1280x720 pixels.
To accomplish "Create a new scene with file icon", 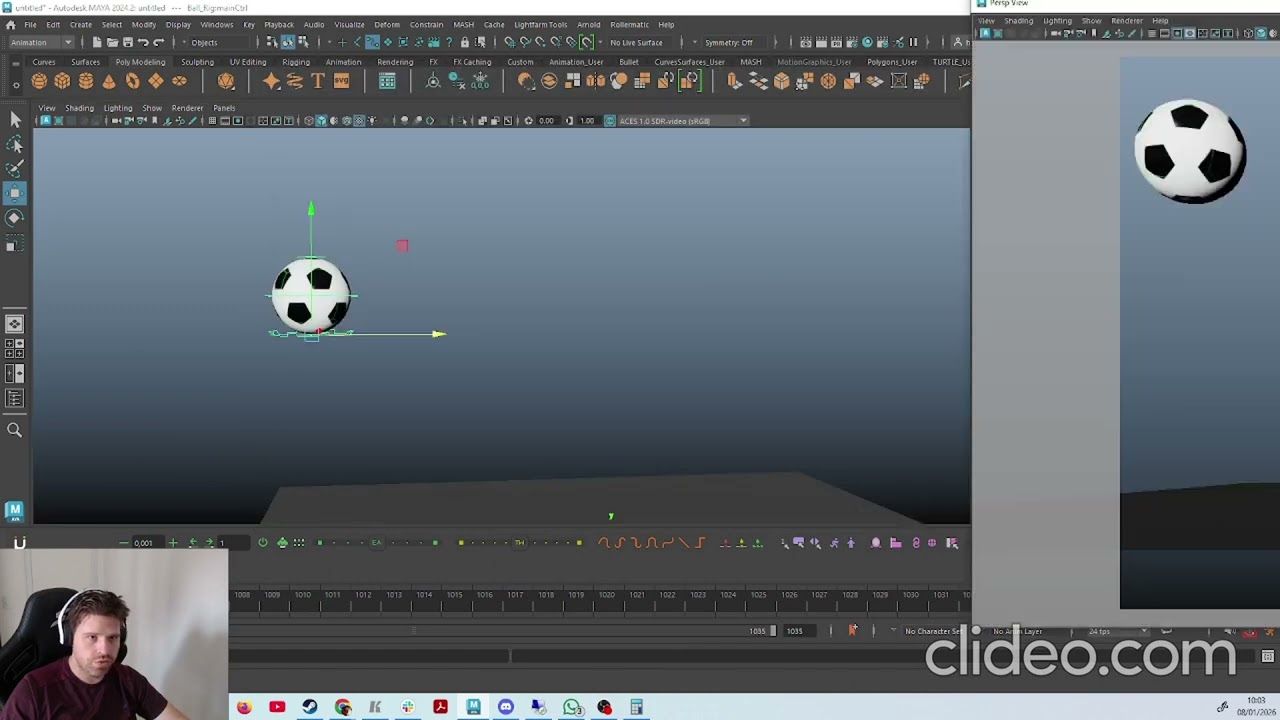I will tap(97, 42).
